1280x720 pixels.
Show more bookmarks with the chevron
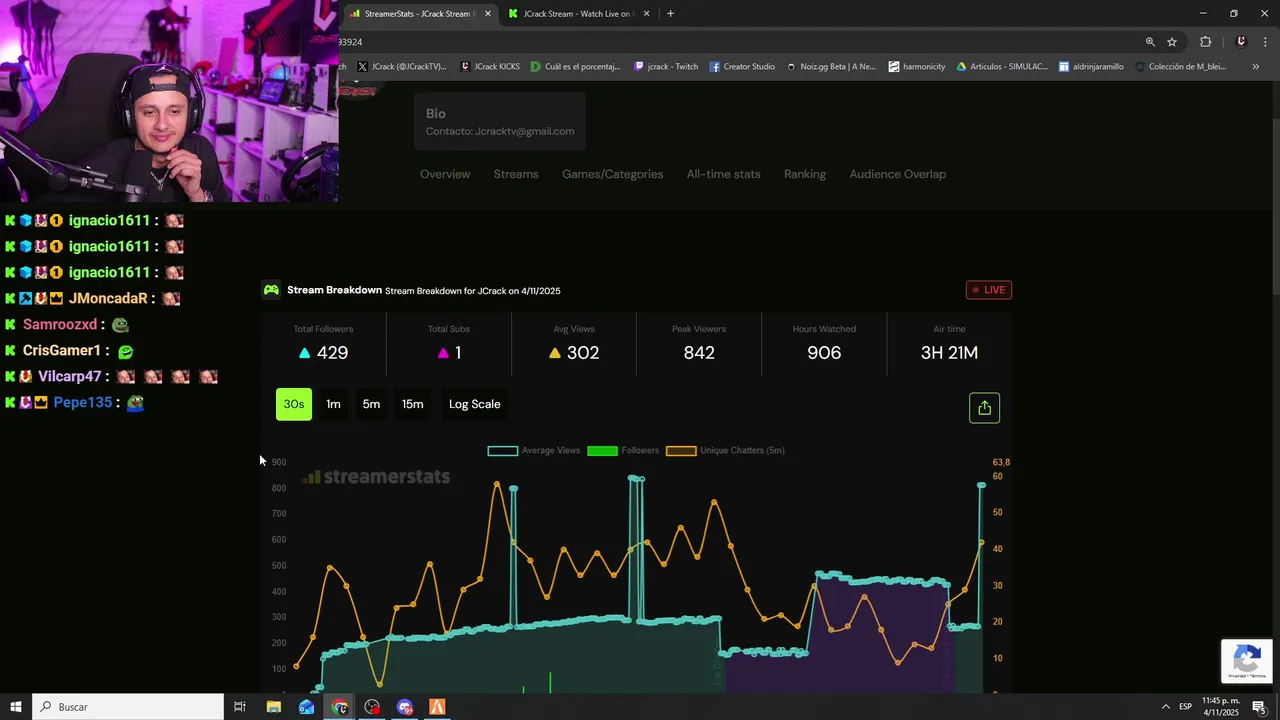(1255, 67)
